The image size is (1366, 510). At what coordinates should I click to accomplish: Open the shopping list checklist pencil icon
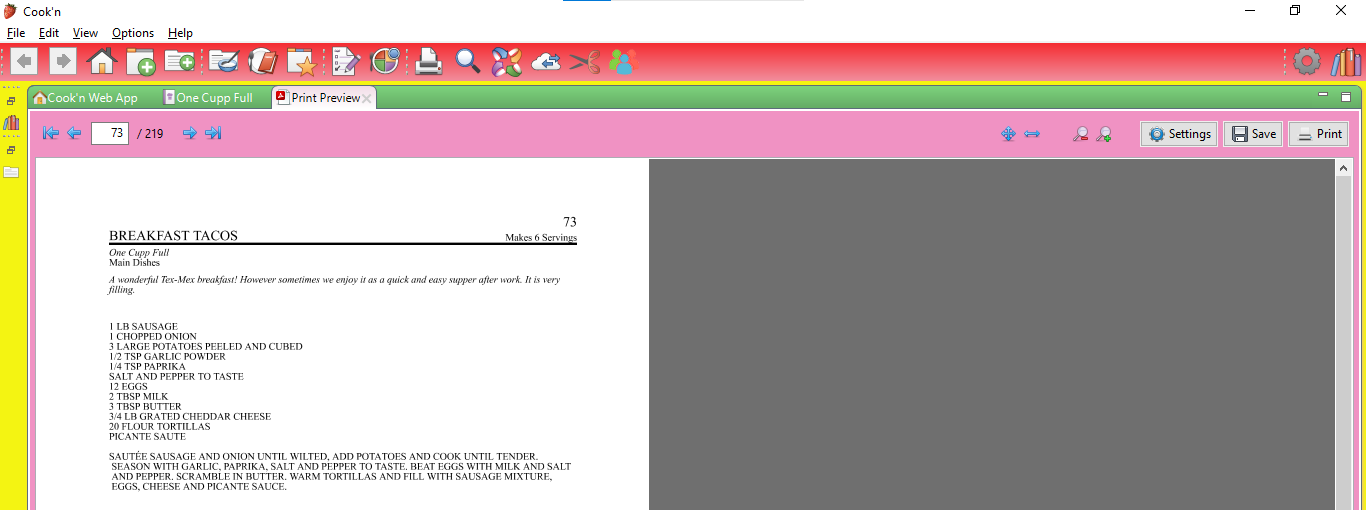[347, 62]
